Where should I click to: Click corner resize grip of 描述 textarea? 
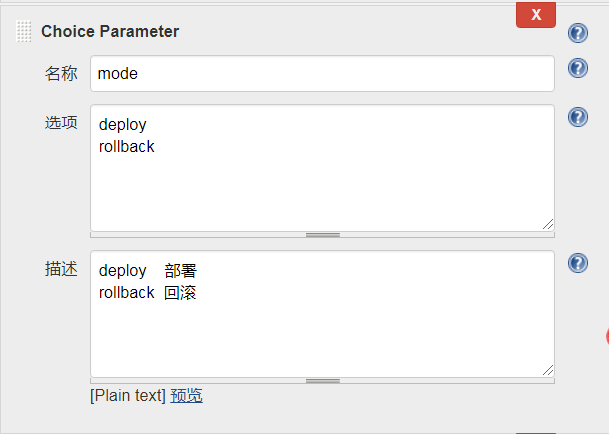click(548, 371)
